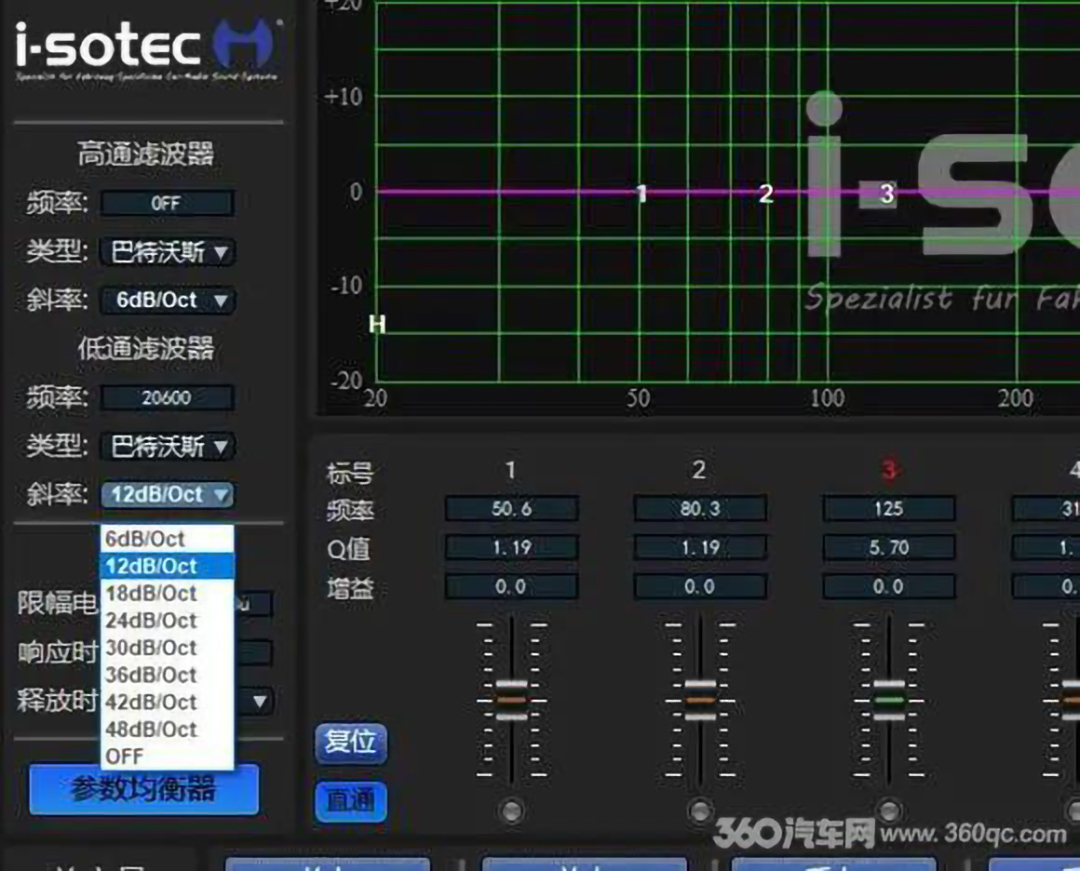Click the high-pass 频率 field showing OFF

(167, 203)
